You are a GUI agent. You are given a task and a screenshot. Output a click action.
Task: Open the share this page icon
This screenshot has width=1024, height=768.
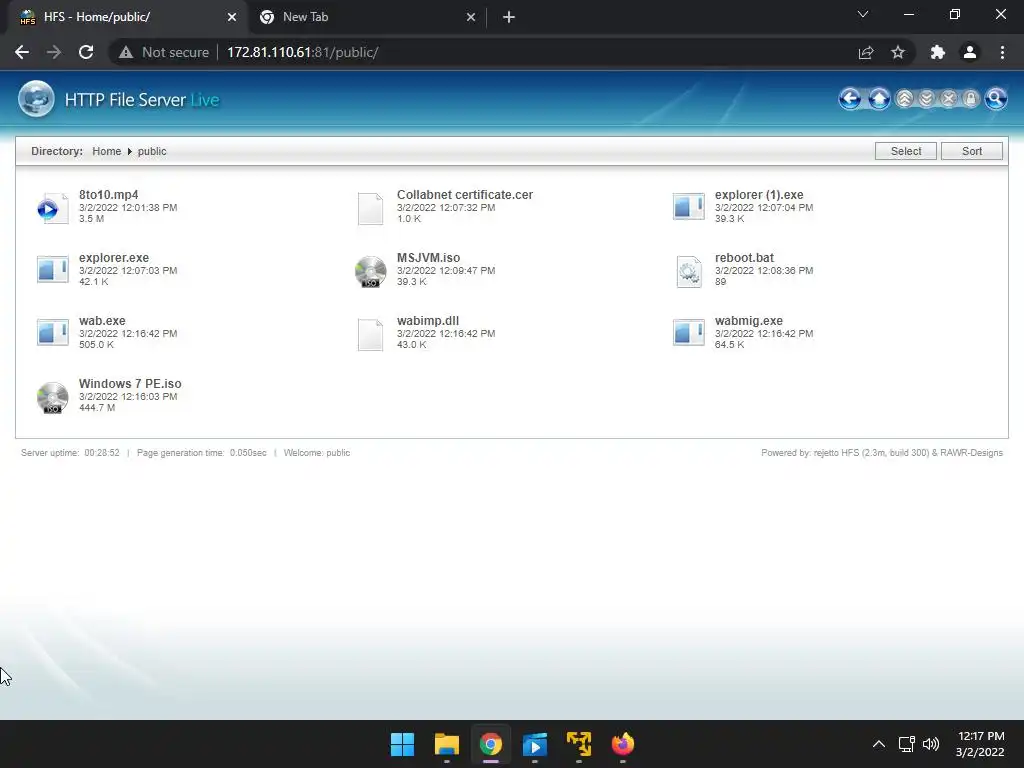(866, 52)
